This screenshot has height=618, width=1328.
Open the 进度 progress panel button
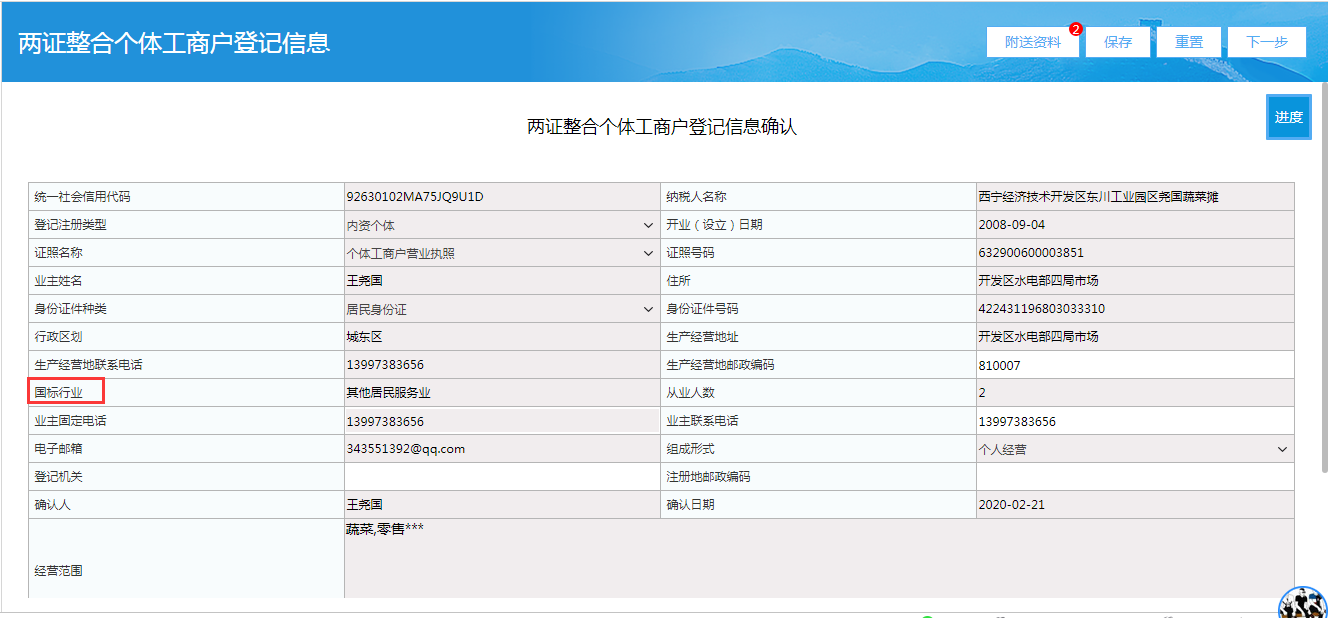(1289, 117)
